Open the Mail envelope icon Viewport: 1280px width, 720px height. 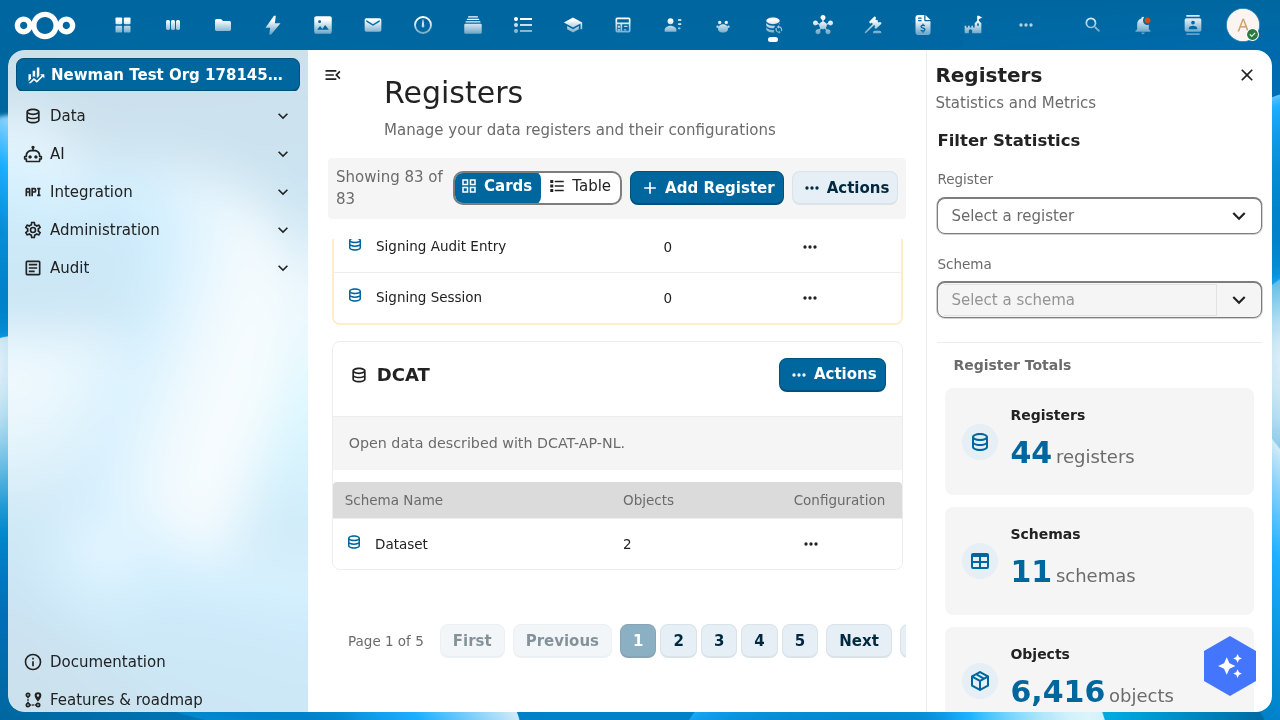pos(373,25)
